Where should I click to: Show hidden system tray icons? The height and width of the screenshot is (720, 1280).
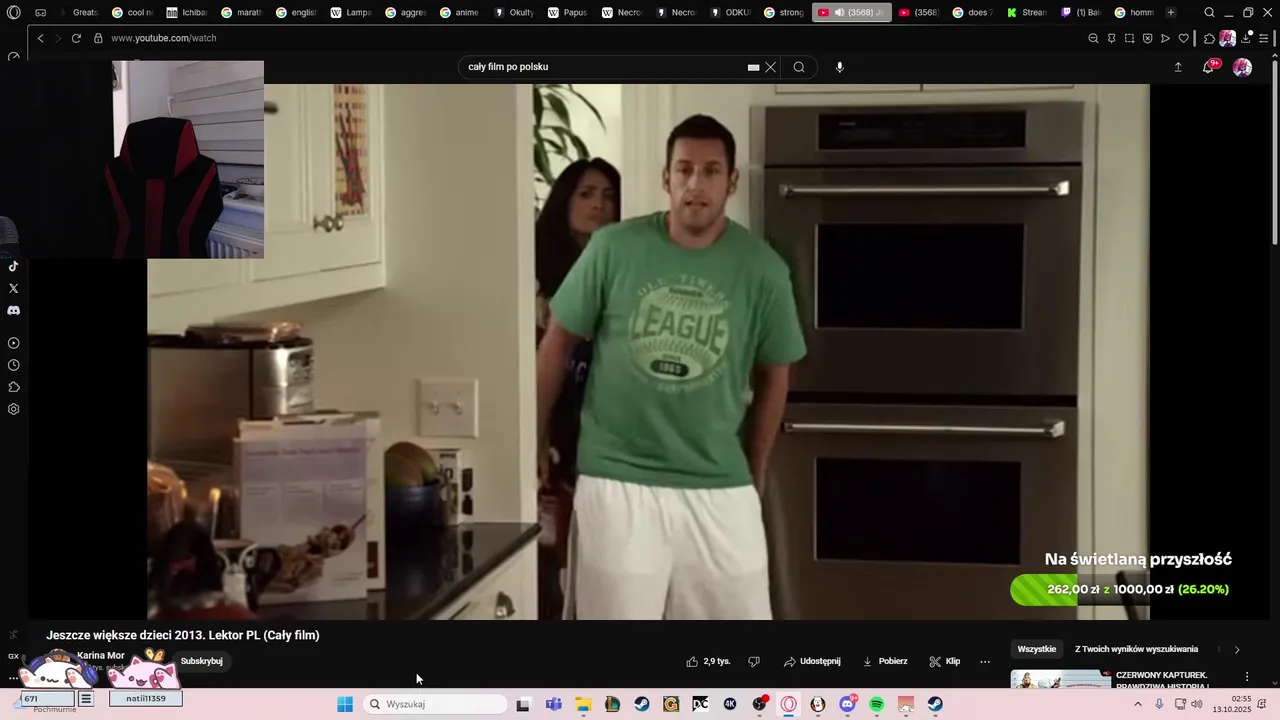coord(1138,704)
